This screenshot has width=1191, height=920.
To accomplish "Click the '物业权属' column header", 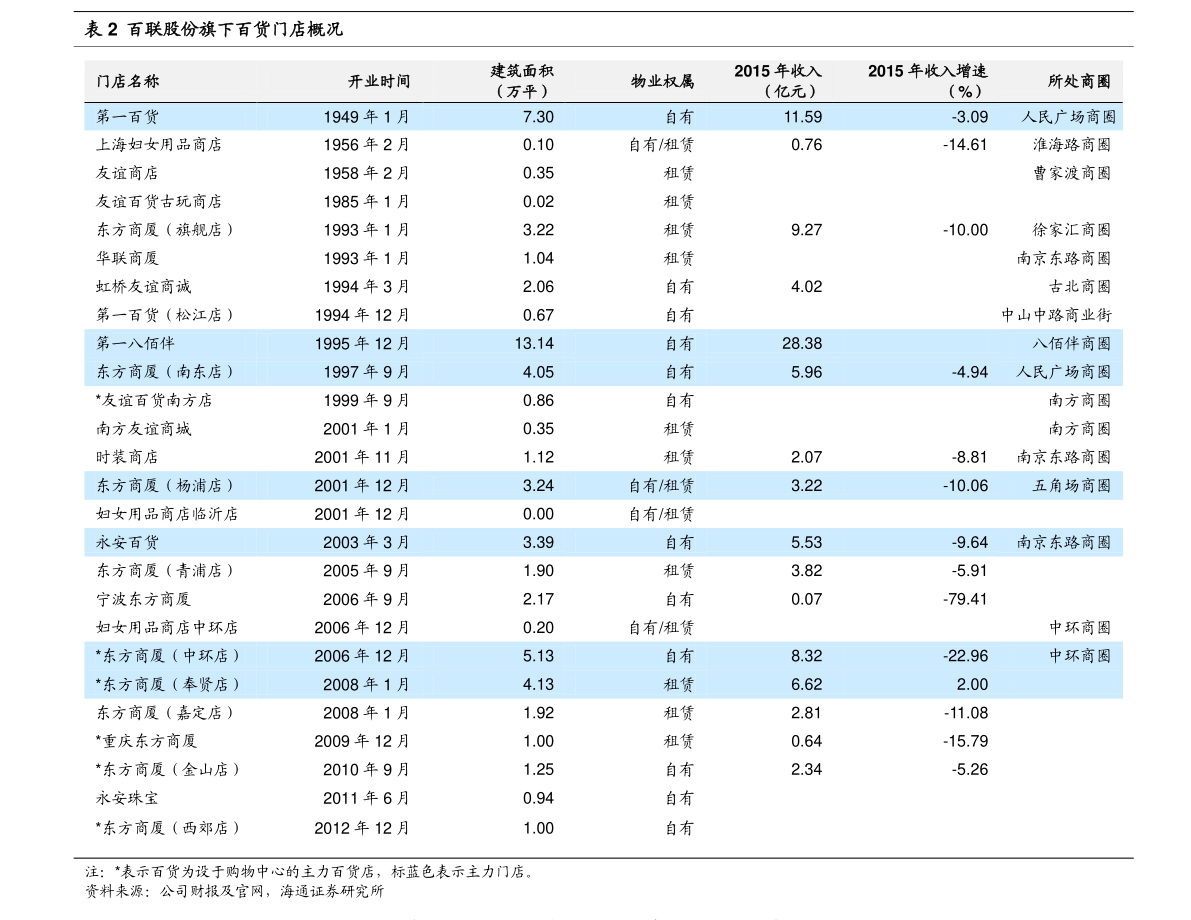I will coord(662,81).
